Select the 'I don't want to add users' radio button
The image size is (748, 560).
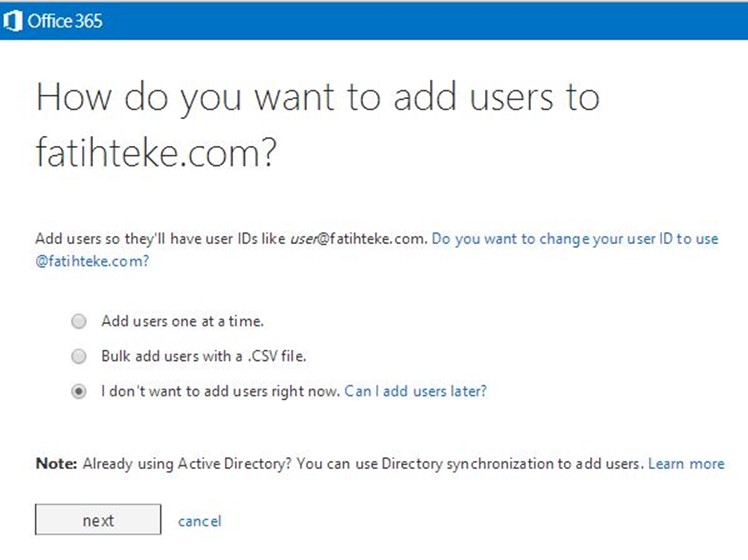(x=79, y=392)
